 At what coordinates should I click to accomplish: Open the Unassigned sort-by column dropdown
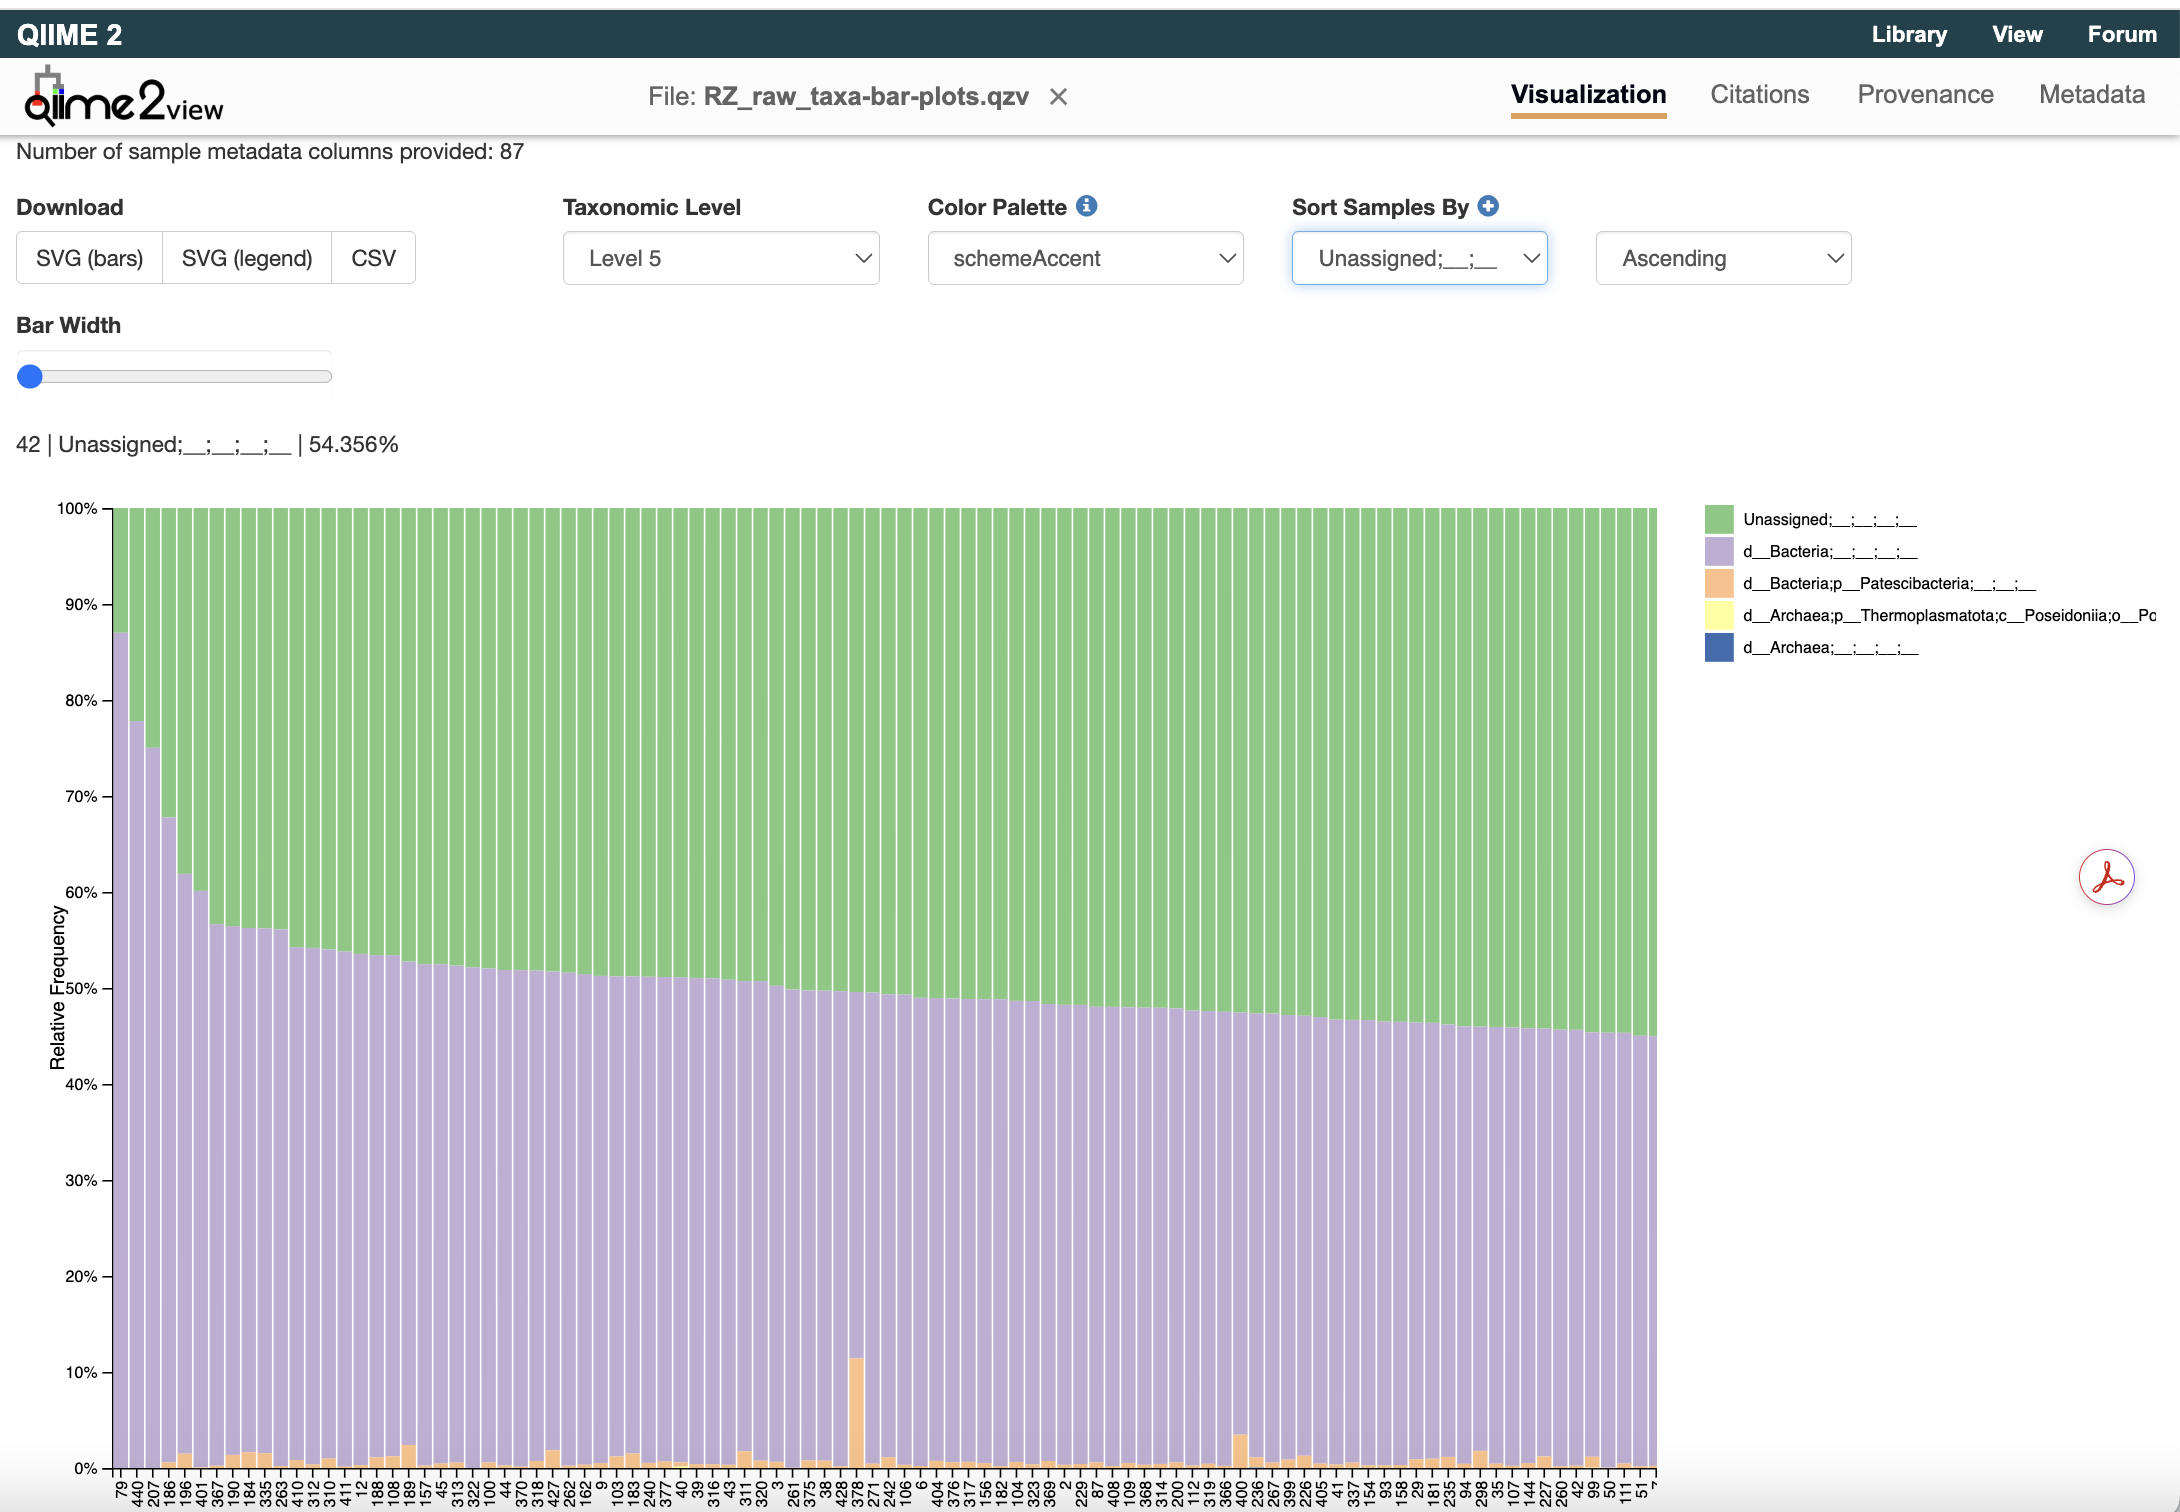1418,258
